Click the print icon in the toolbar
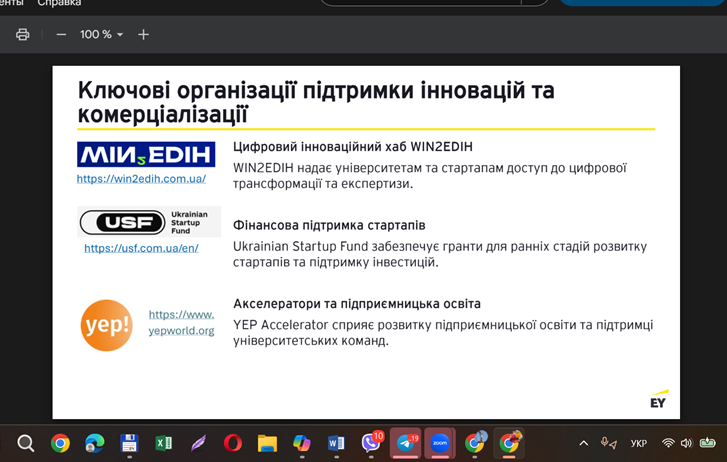 (22, 34)
